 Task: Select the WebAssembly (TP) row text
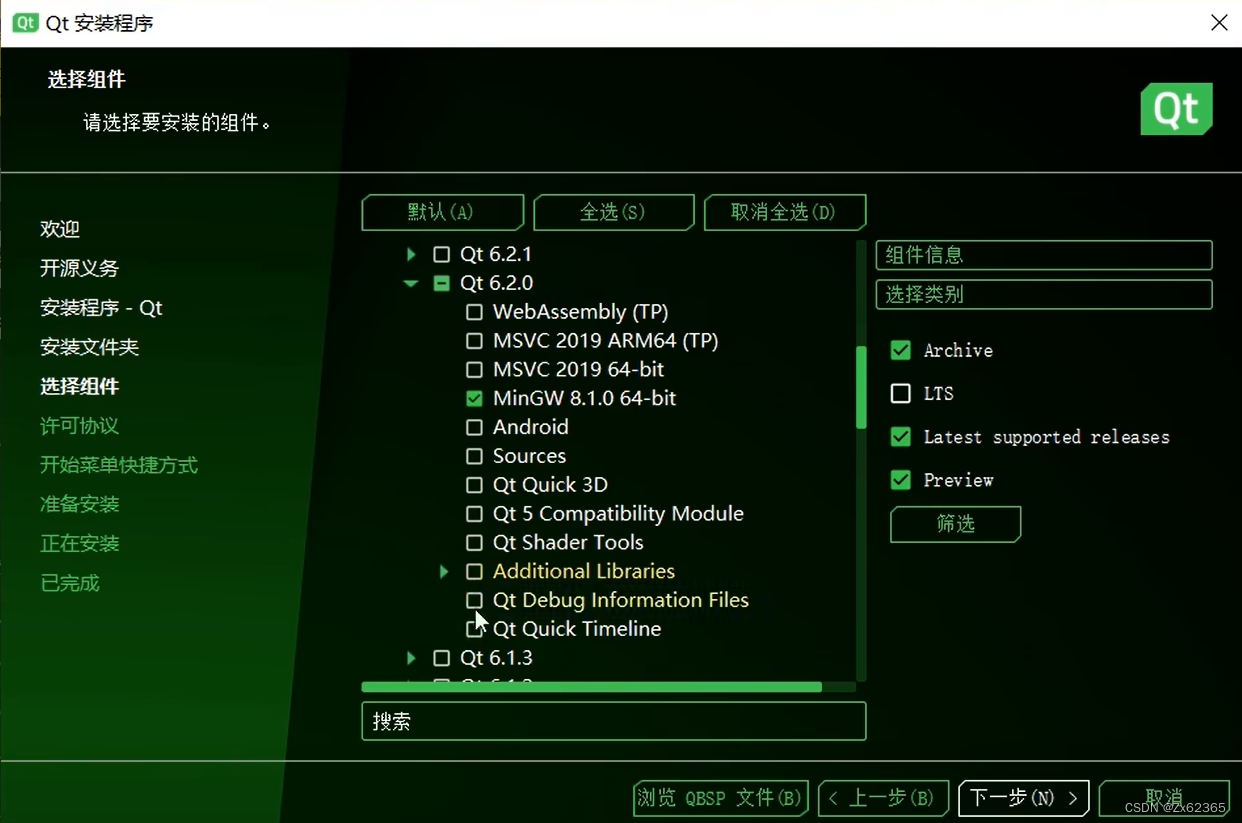580,312
